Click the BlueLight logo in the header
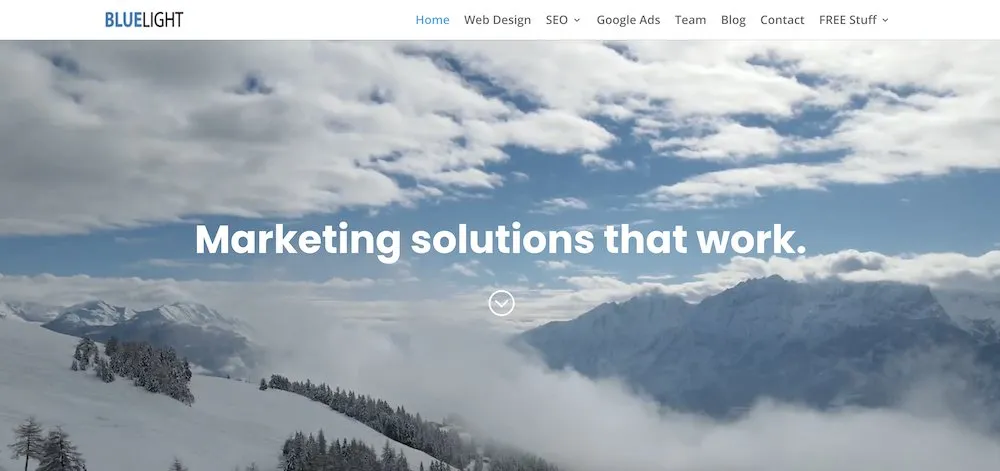 (x=144, y=20)
